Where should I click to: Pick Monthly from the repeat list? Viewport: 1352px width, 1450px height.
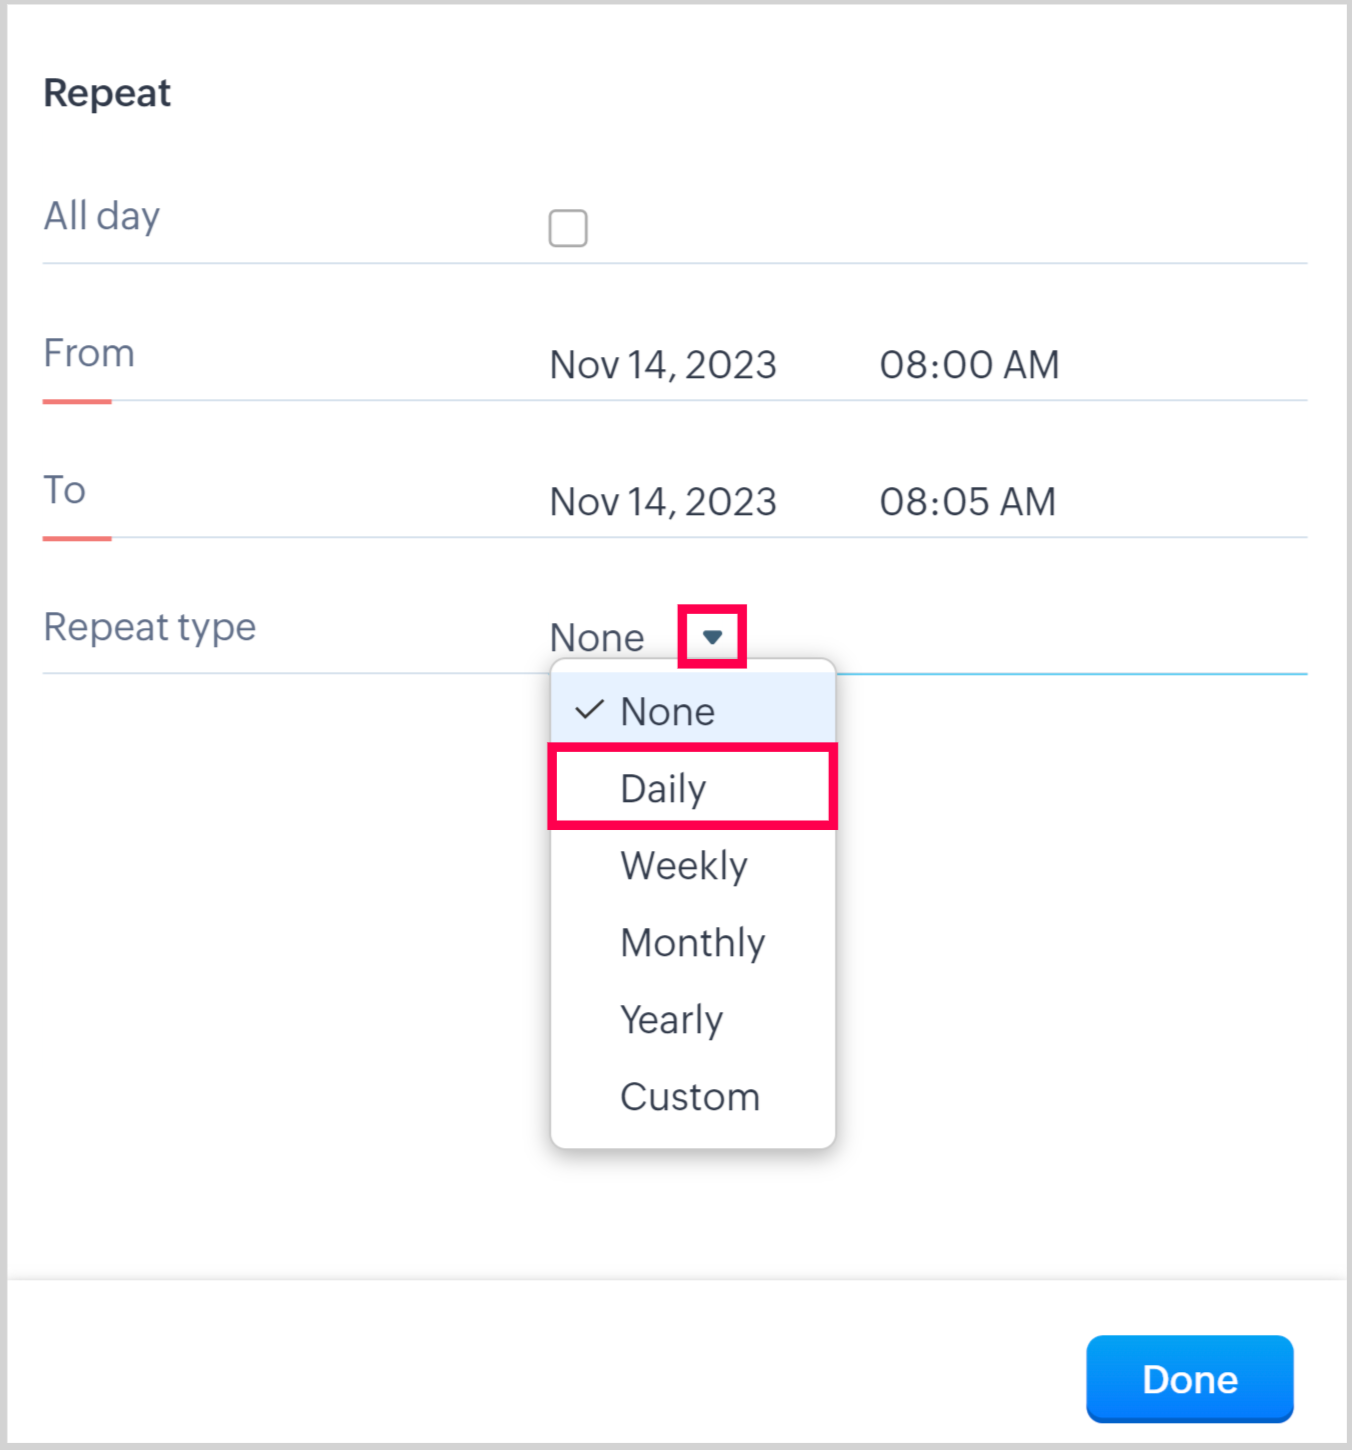[693, 943]
